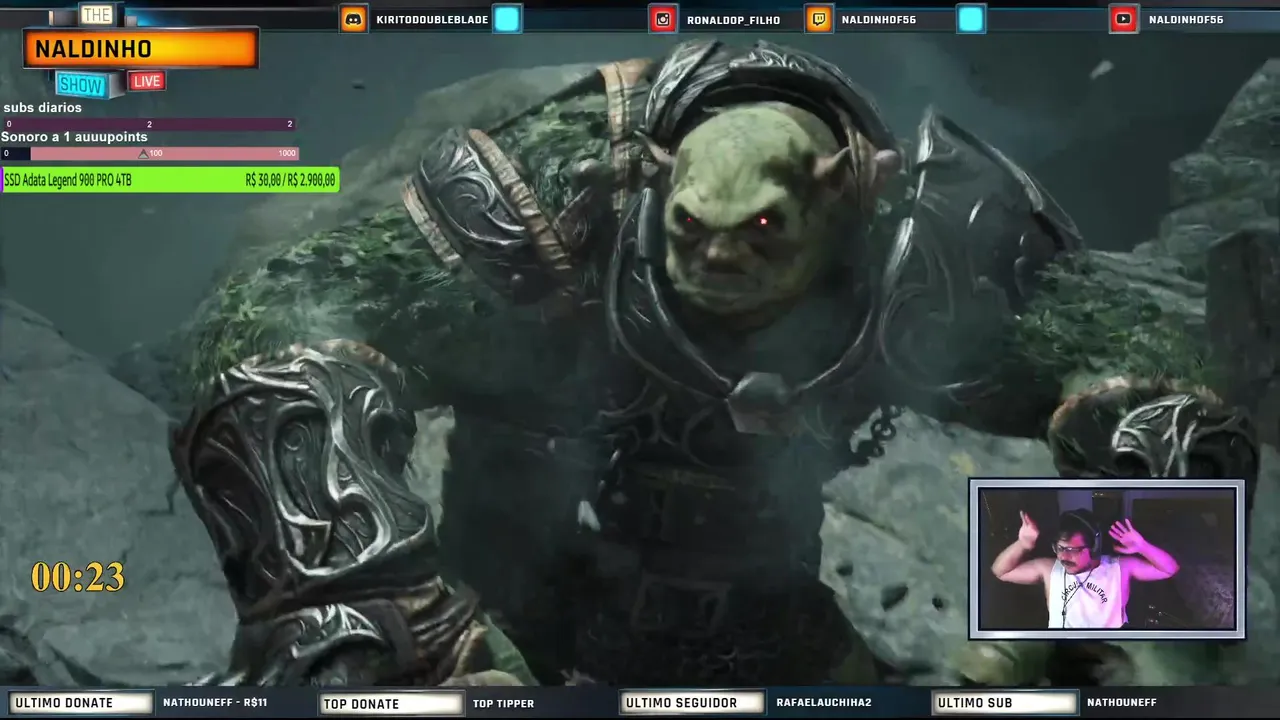Image resolution: width=1280 pixels, height=720 pixels.
Task: Click cyan square beside KIRITODOUBLEBLADE
Action: pos(507,19)
